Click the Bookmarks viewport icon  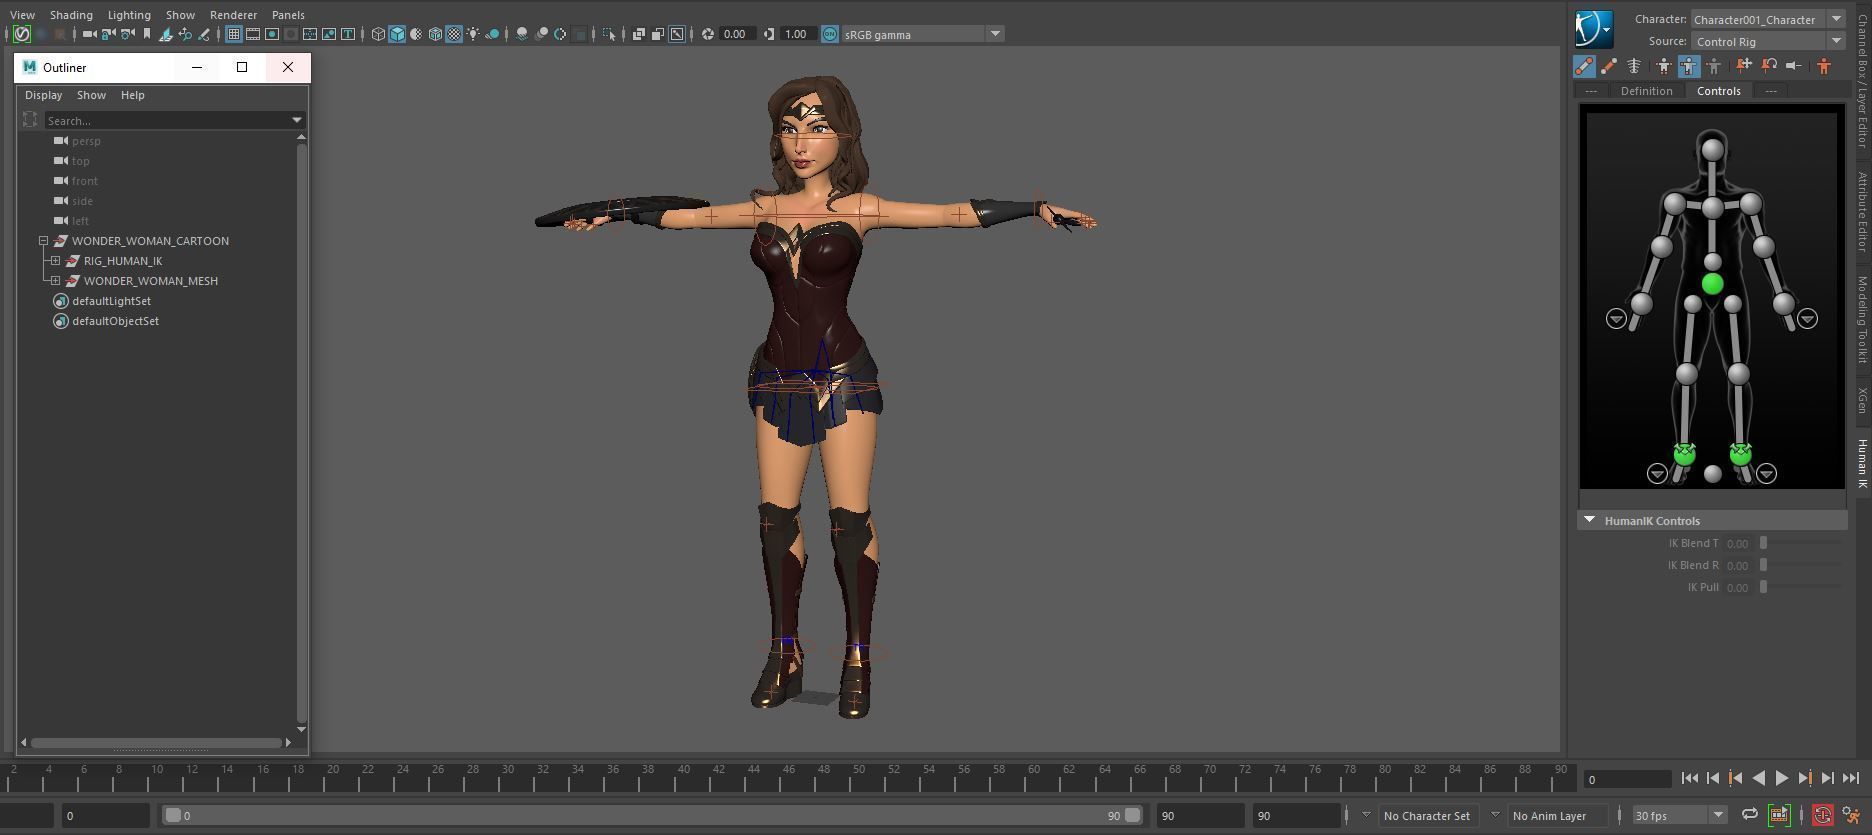(147, 34)
